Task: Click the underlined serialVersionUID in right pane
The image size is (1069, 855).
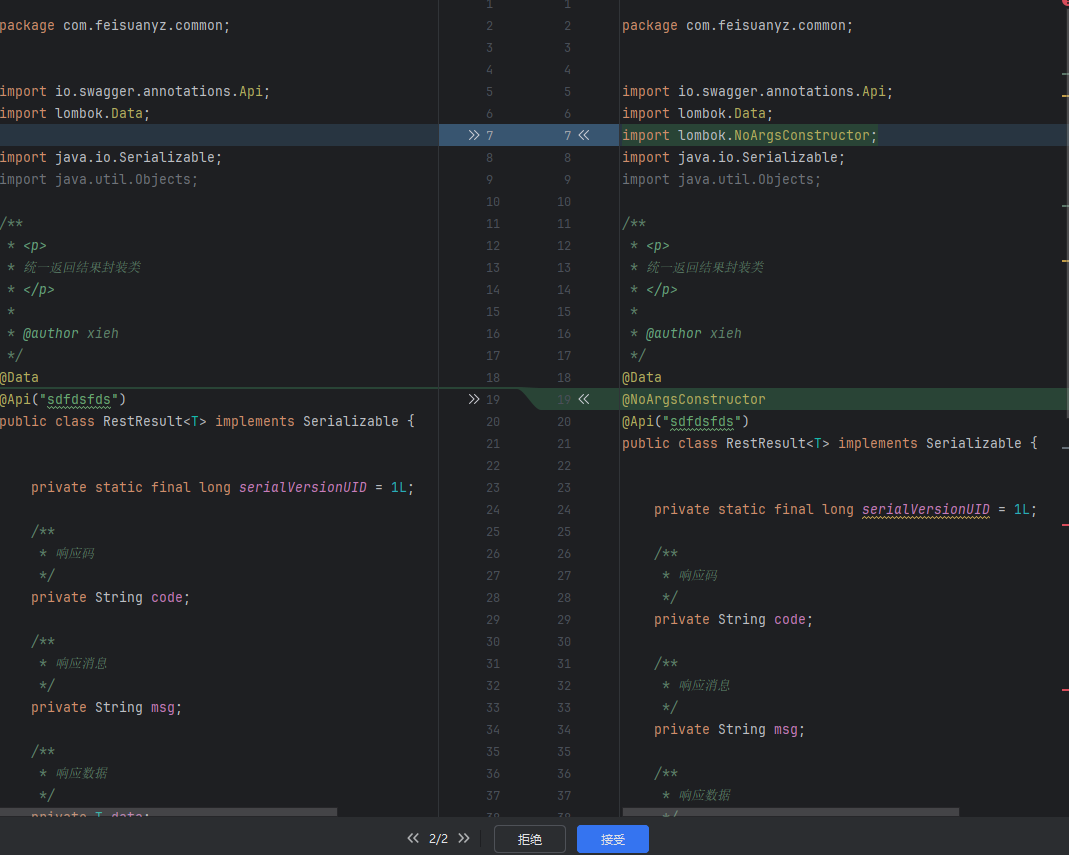Action: (x=925, y=509)
